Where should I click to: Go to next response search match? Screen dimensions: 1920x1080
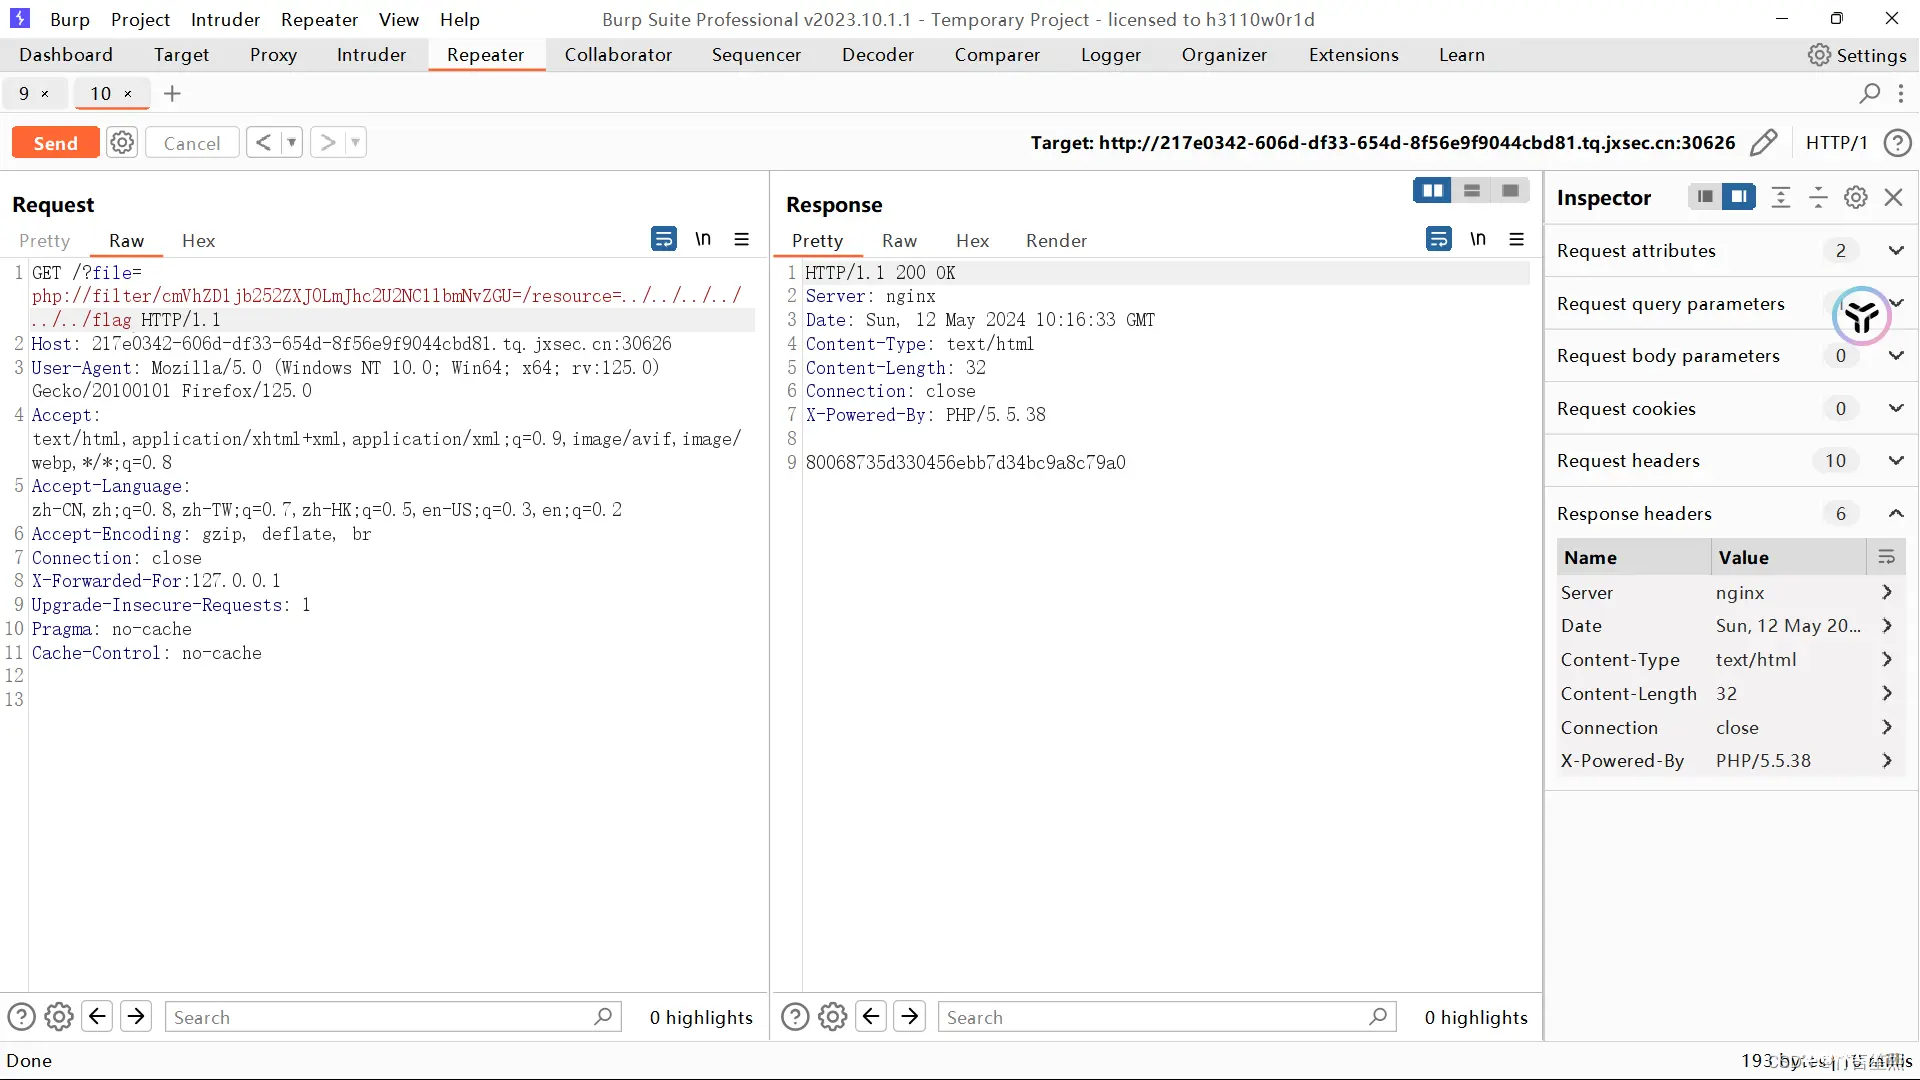(909, 1017)
